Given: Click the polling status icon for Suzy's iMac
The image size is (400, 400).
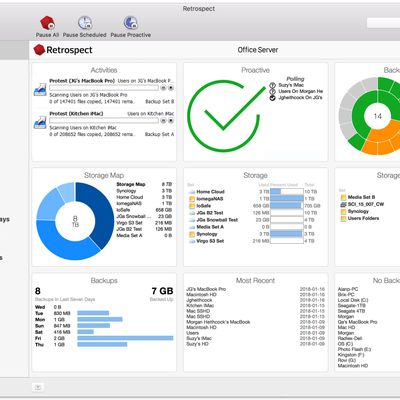Looking at the screenshot, I should coord(272,85).
